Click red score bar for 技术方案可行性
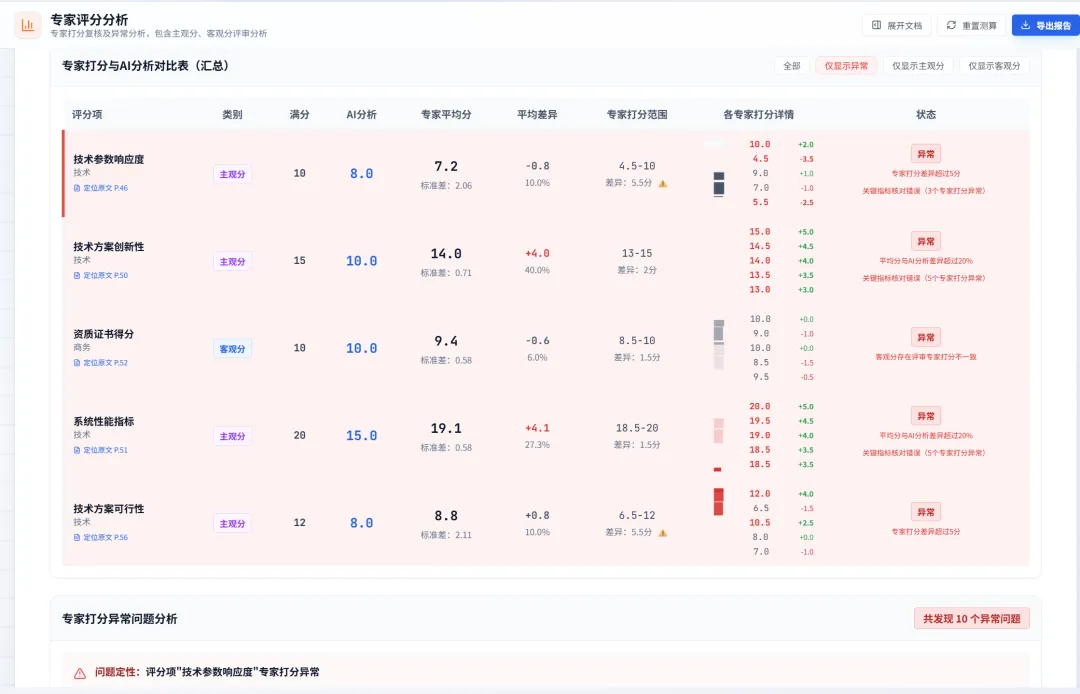Screen dimensions: 1080x694 718,501
